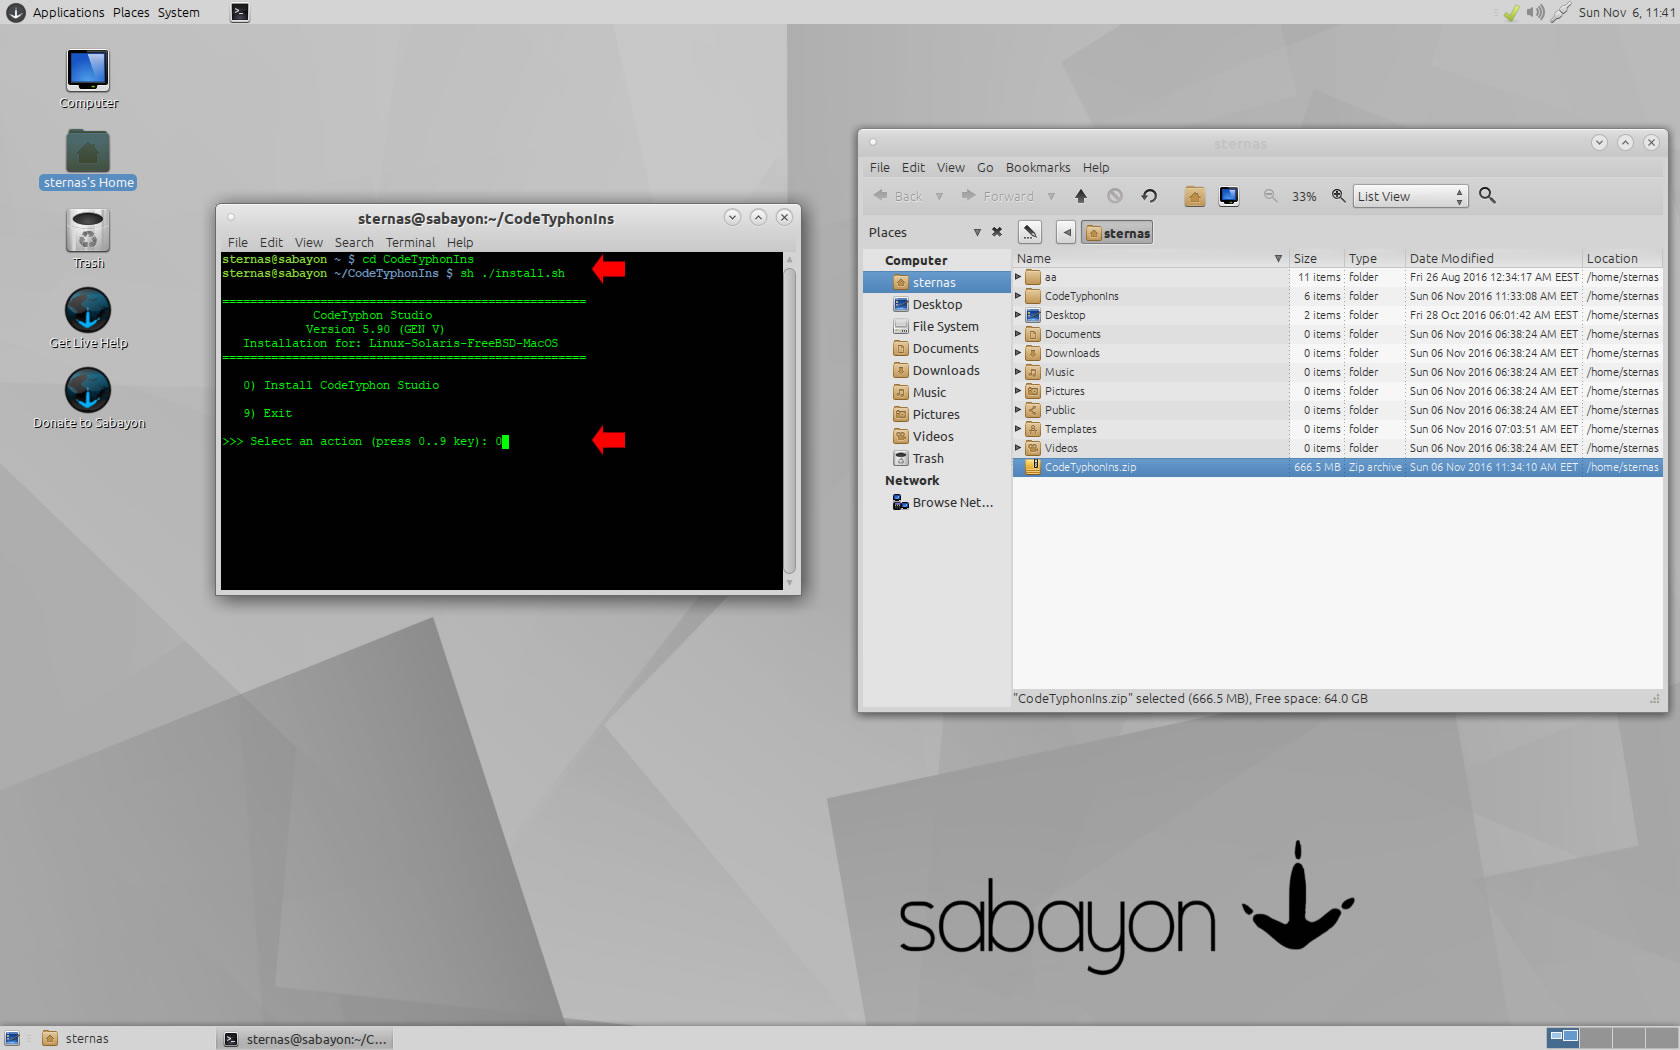Select the Public folder row
The image size is (1680, 1050).
click(x=1338, y=410)
